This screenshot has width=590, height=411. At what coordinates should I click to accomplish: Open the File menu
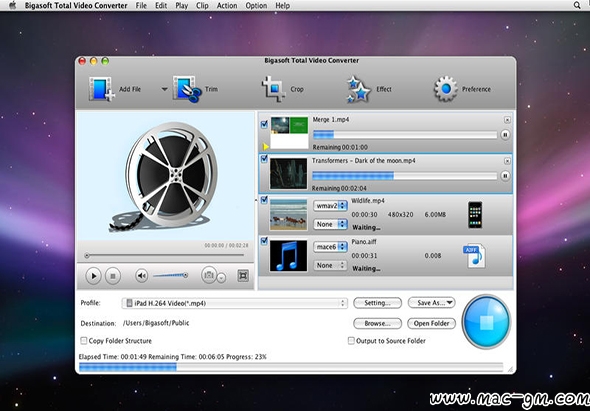tap(141, 6)
